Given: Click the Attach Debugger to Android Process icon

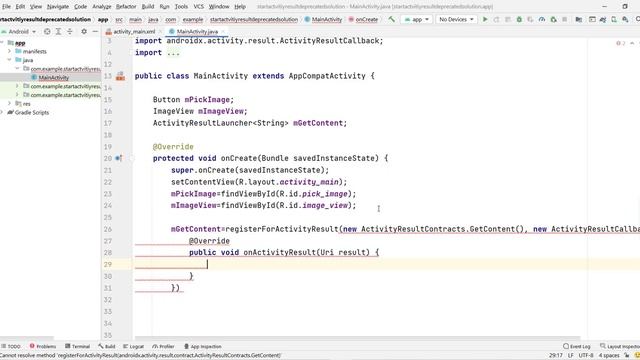Looking at the screenshot, I should pyautogui.click(x=553, y=19).
